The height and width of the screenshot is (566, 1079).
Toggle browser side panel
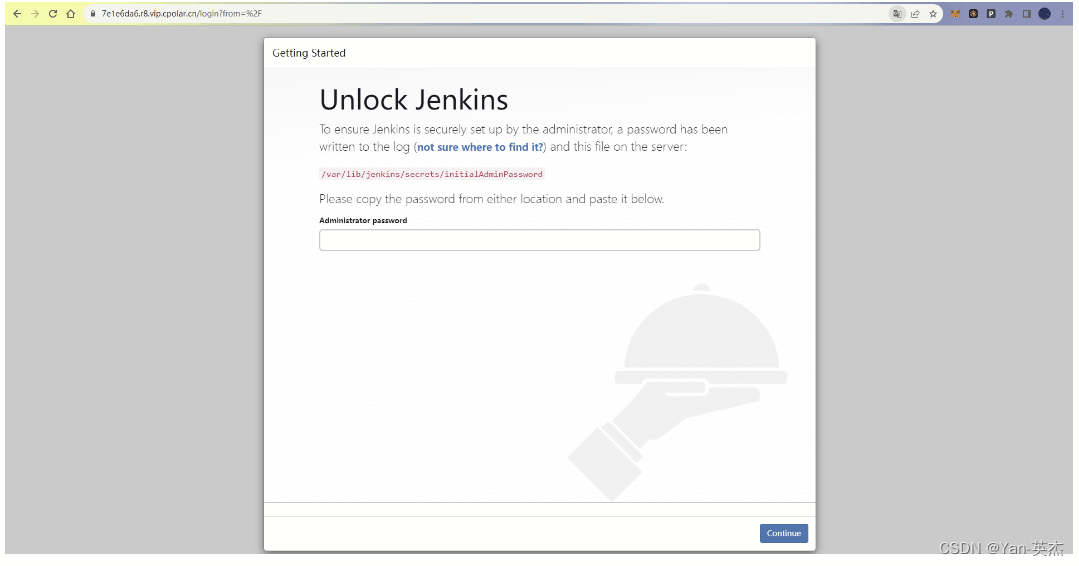[1027, 14]
